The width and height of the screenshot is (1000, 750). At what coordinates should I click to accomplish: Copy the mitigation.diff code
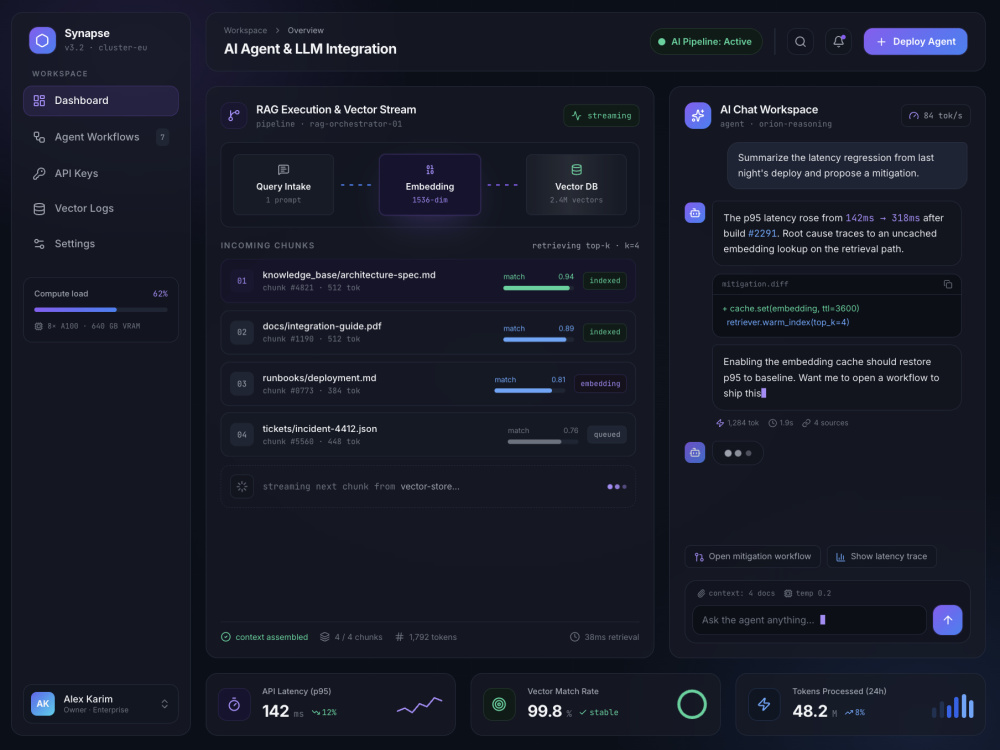click(x=948, y=284)
